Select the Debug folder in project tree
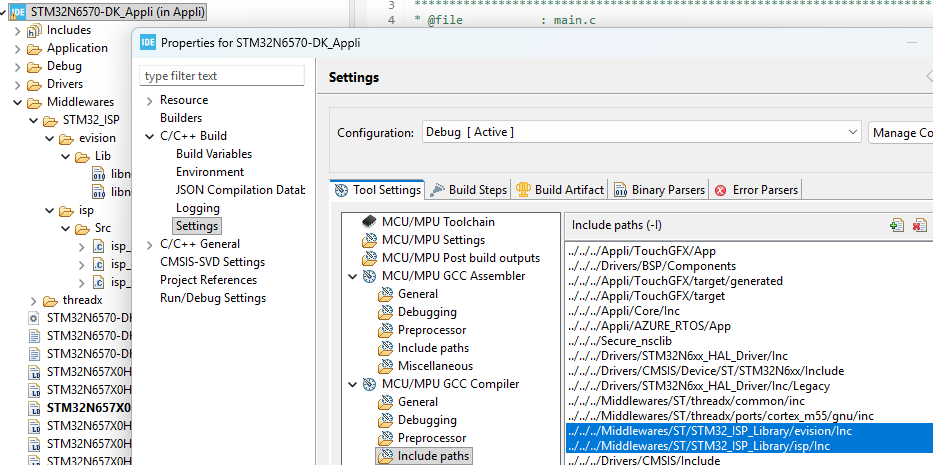 64,66
